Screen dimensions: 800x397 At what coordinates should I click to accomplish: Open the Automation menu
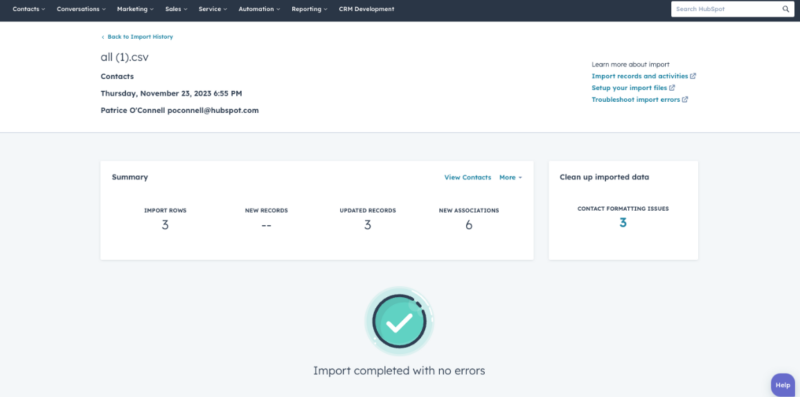(259, 9)
